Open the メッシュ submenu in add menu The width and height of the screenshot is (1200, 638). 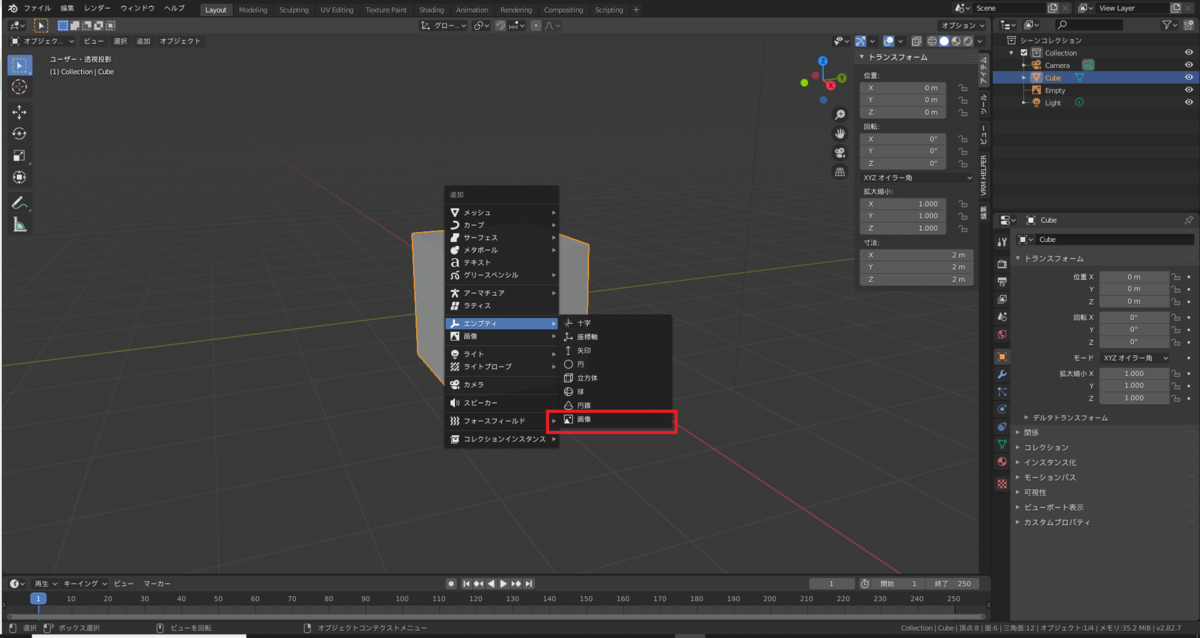coord(502,212)
